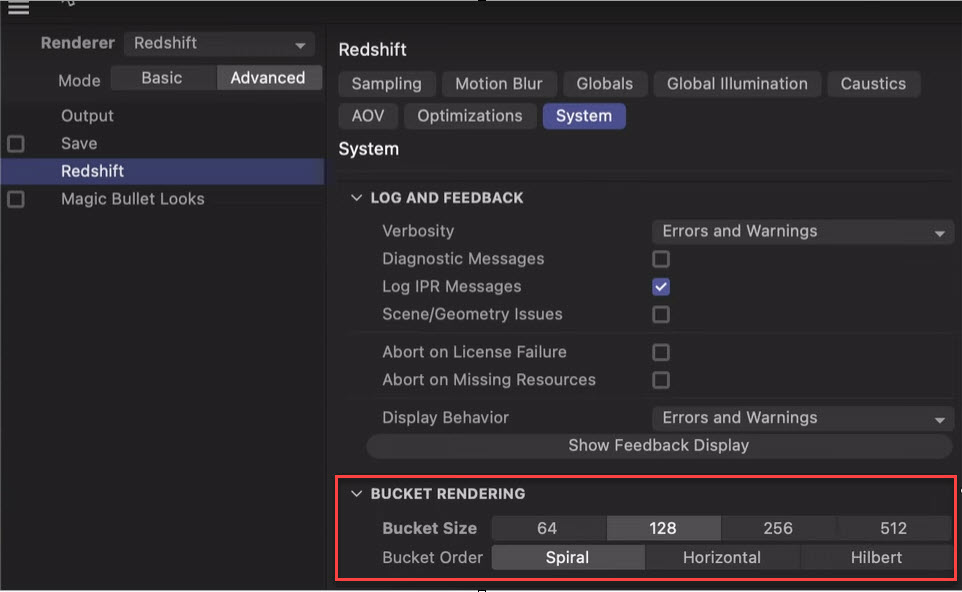Open the Verbosity dropdown
Image resolution: width=962 pixels, height=592 pixels.
tap(802, 231)
